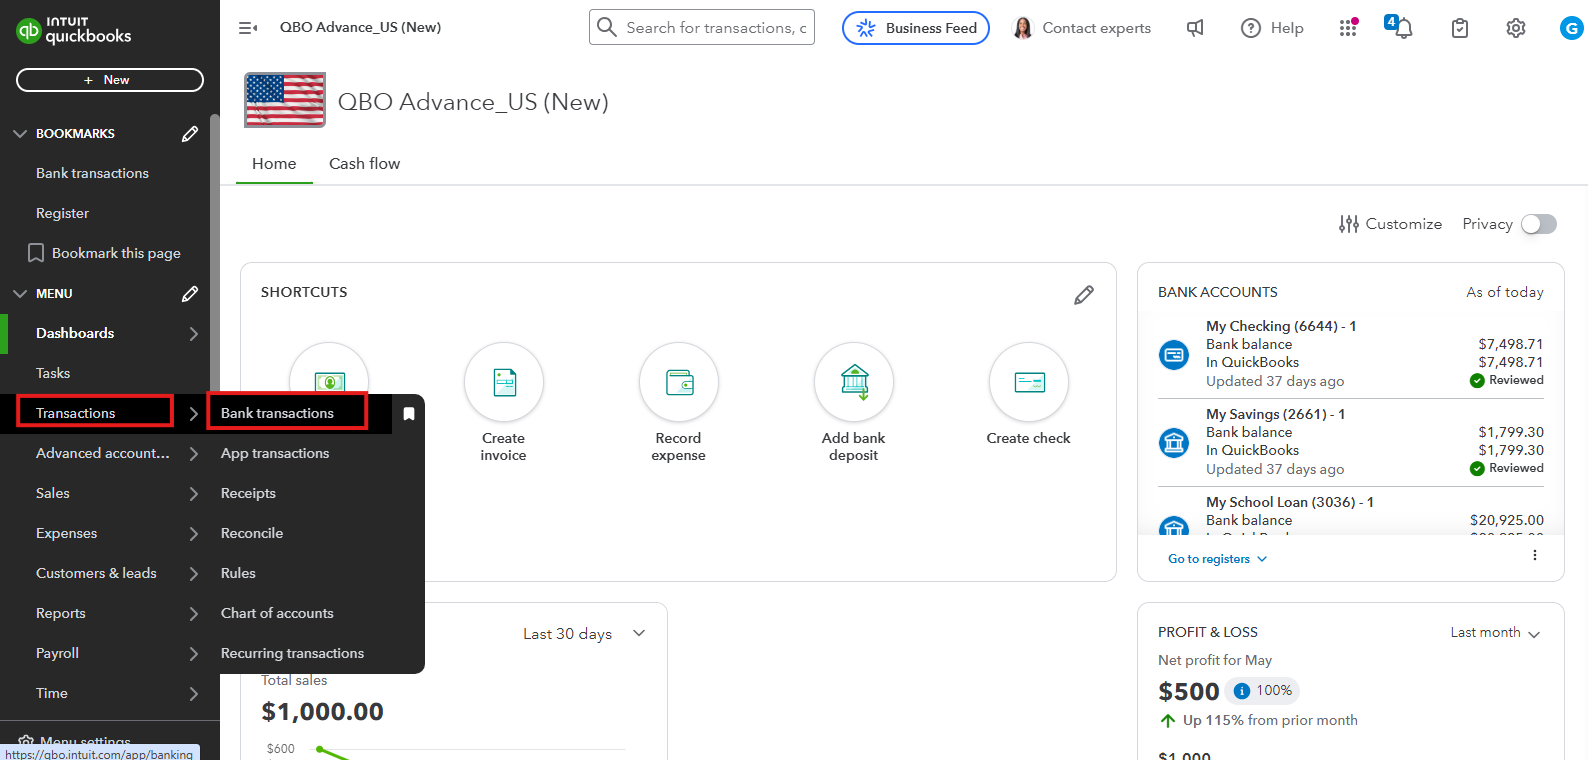Image resolution: width=1588 pixels, height=760 pixels.
Task: Click Contact experts
Action: (1082, 28)
